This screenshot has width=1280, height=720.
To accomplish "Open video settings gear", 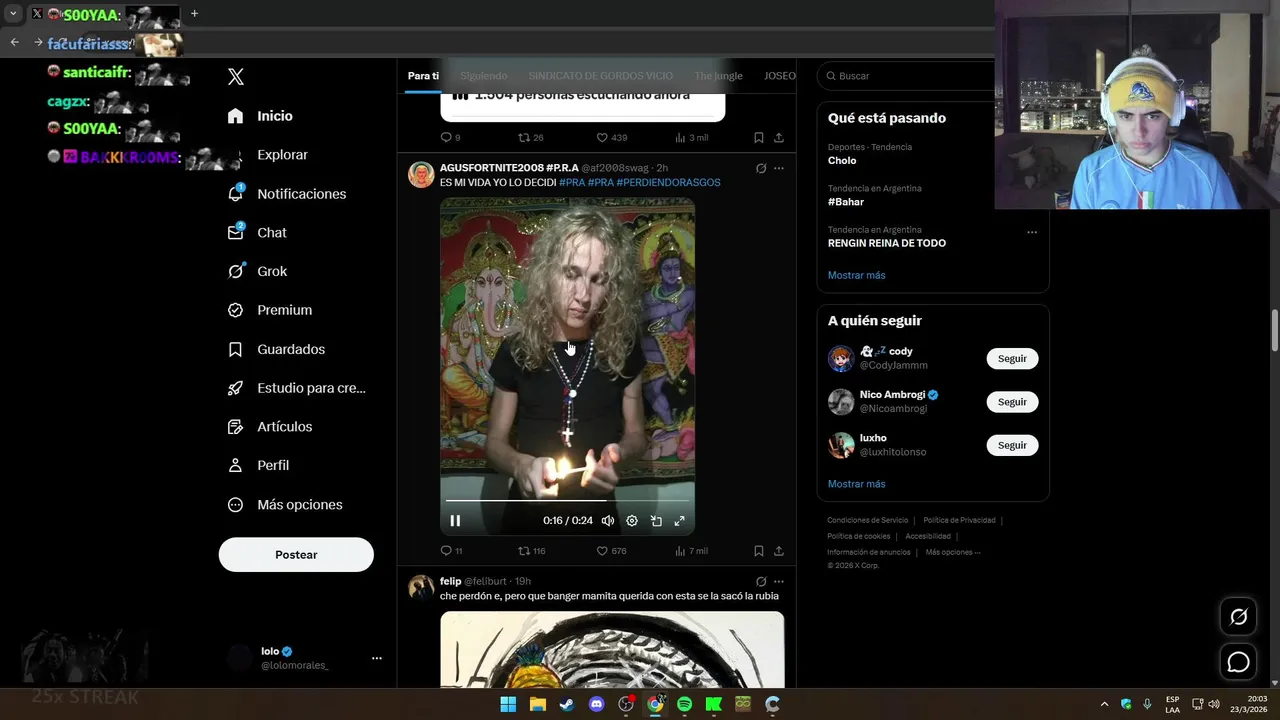I will tap(632, 520).
